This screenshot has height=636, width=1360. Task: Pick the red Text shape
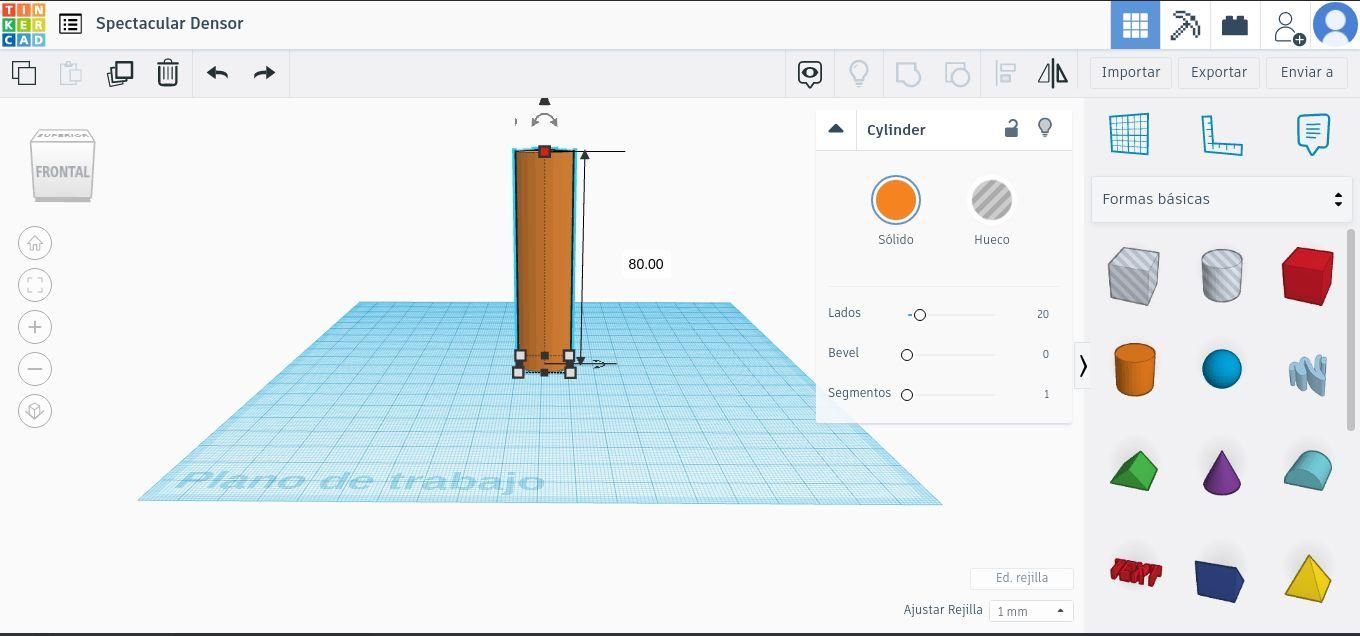pyautogui.click(x=1136, y=572)
